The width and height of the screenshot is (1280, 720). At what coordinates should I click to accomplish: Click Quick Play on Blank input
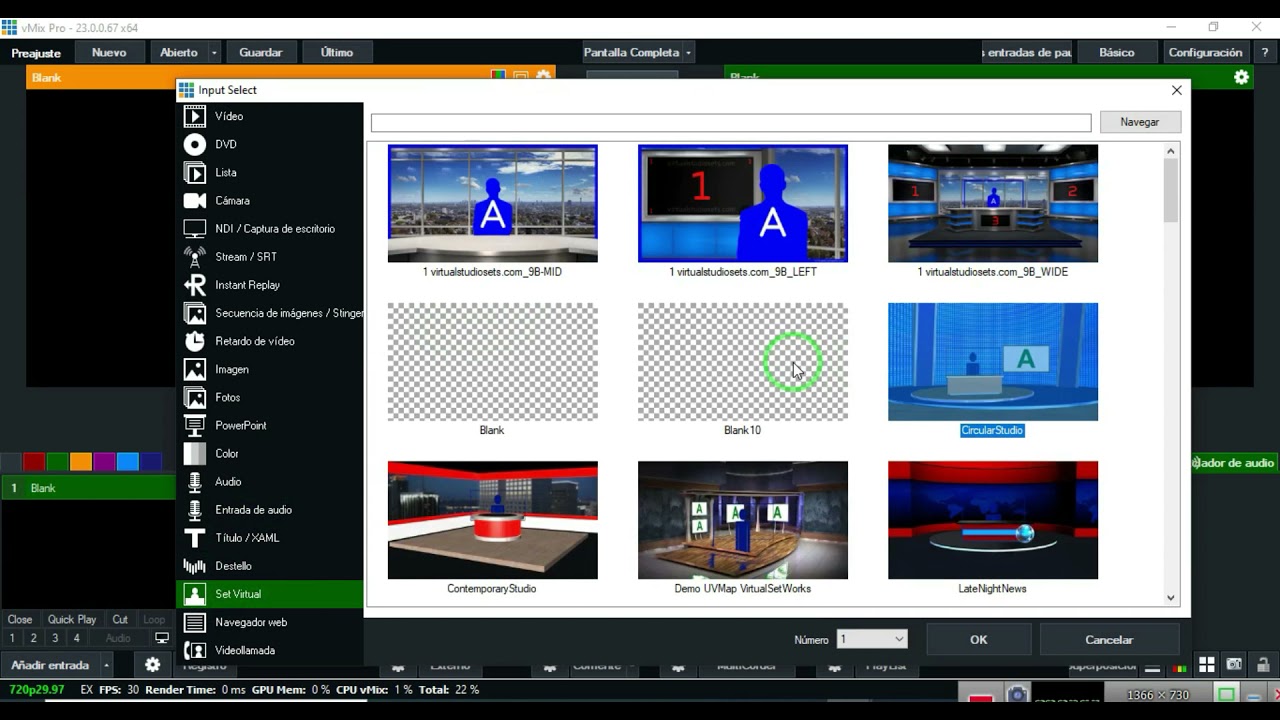[72, 620]
